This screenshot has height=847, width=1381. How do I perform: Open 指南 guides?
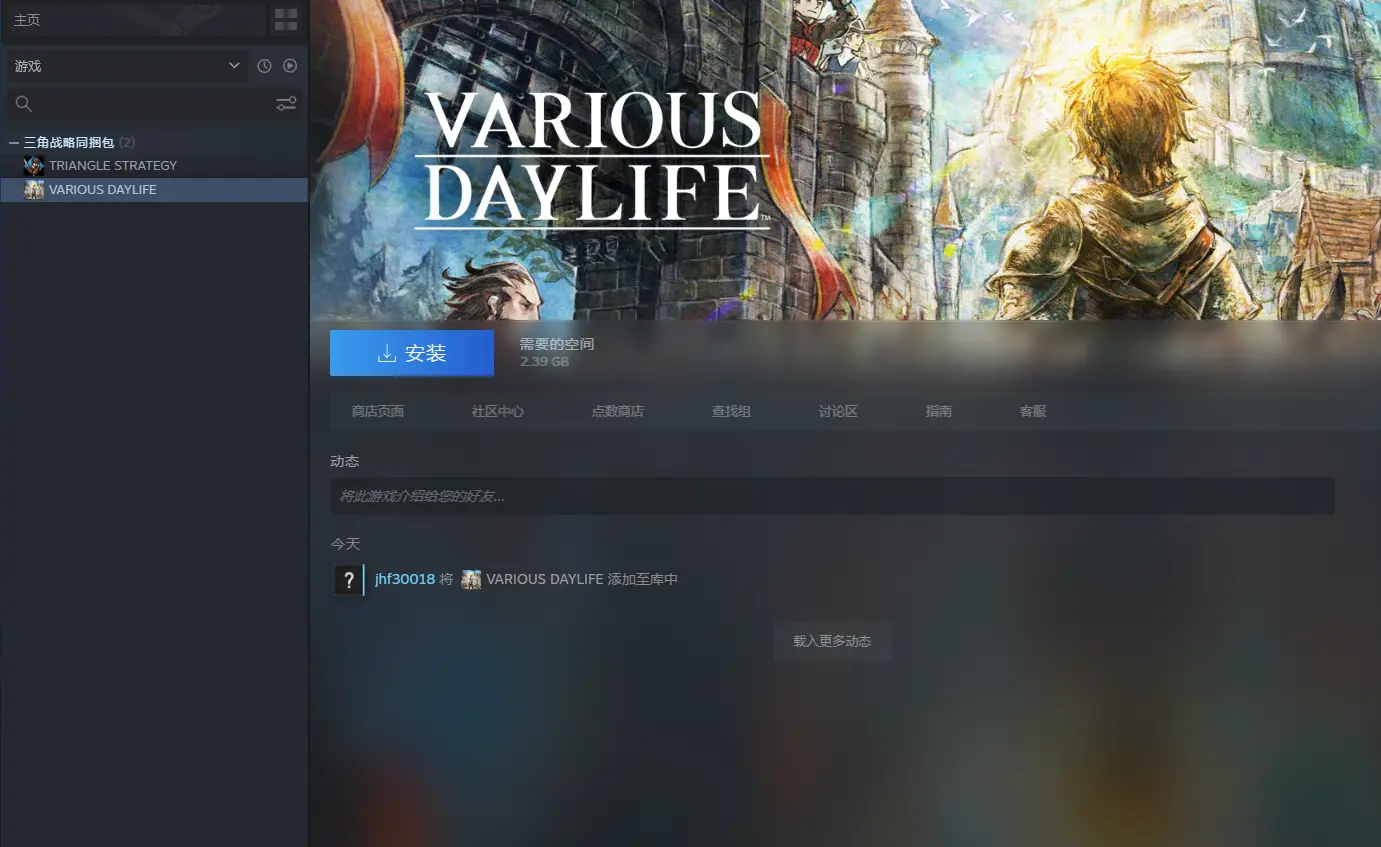tap(939, 411)
